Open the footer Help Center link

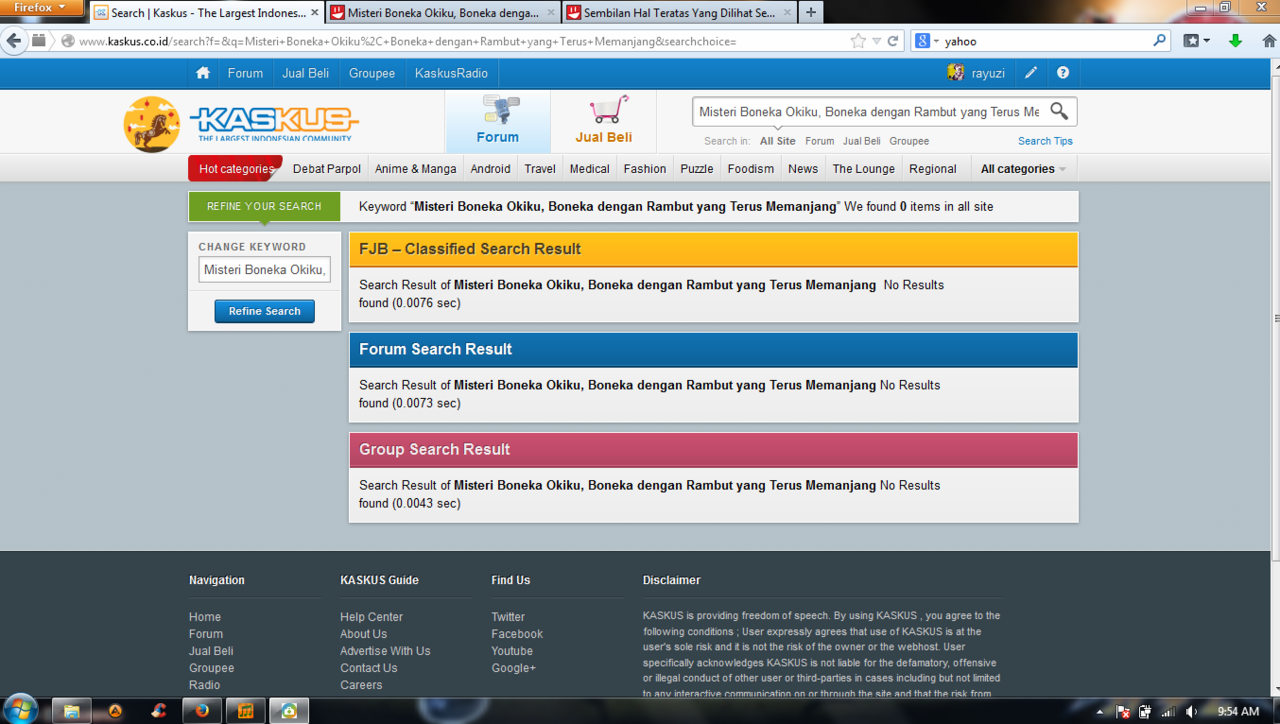click(x=371, y=617)
